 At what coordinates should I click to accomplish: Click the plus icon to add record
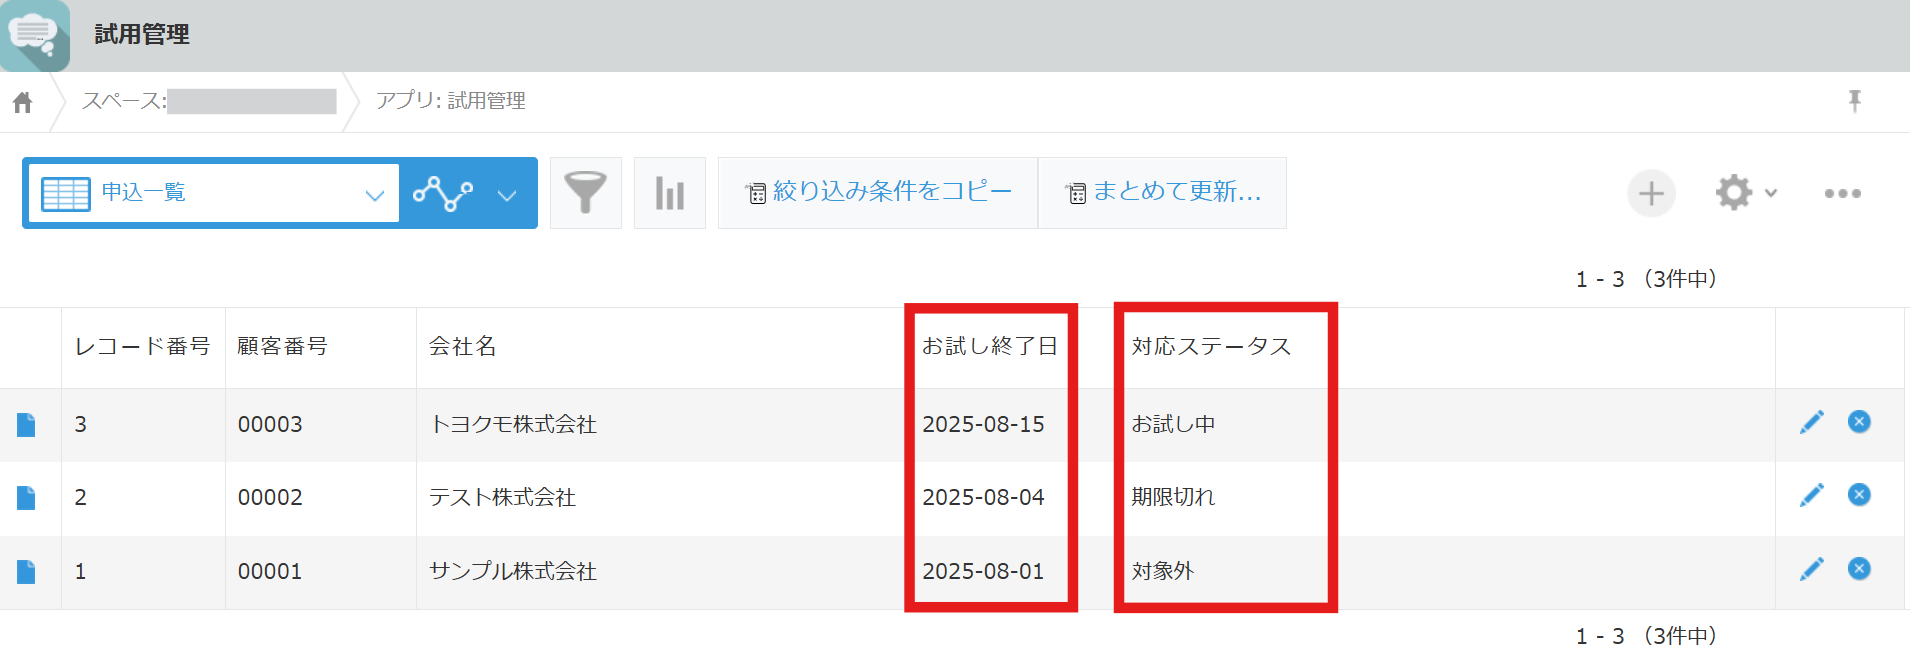pyautogui.click(x=1651, y=193)
